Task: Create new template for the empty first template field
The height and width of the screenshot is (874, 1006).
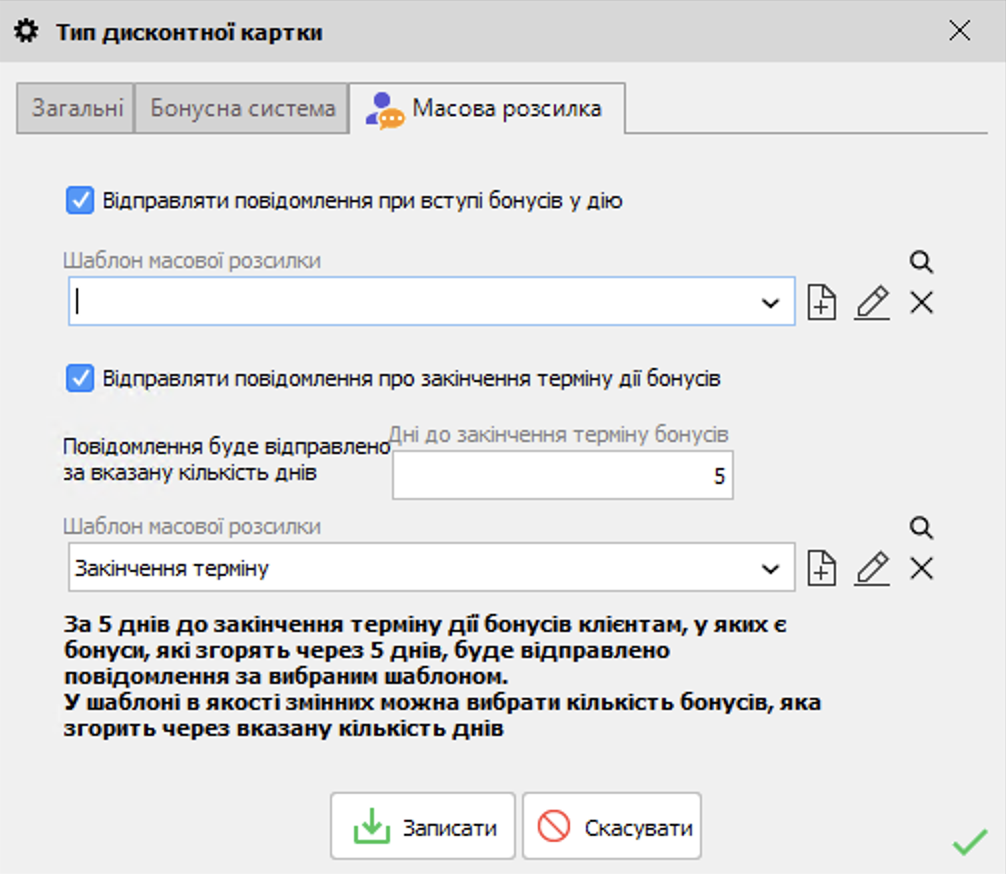Action: point(822,302)
